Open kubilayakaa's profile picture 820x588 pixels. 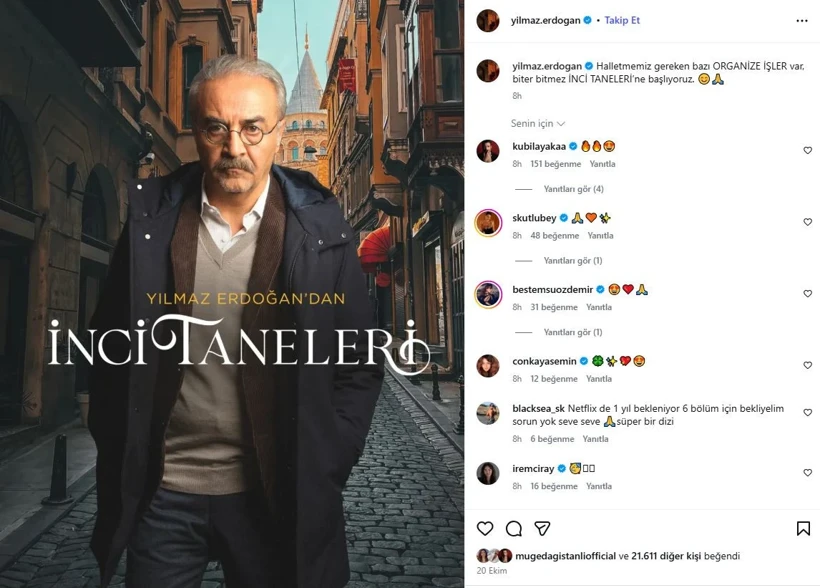point(488,151)
